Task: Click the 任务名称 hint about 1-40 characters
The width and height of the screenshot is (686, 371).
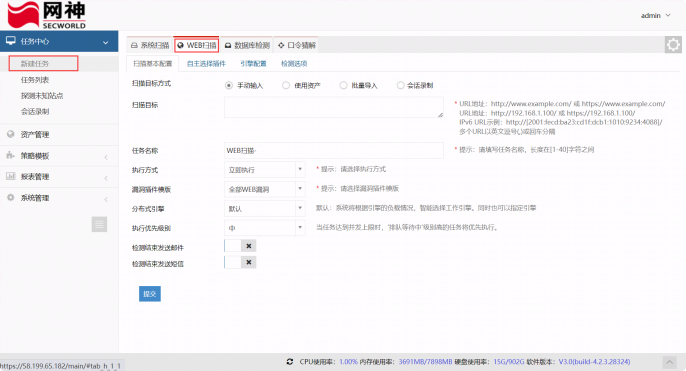Action: point(527,150)
